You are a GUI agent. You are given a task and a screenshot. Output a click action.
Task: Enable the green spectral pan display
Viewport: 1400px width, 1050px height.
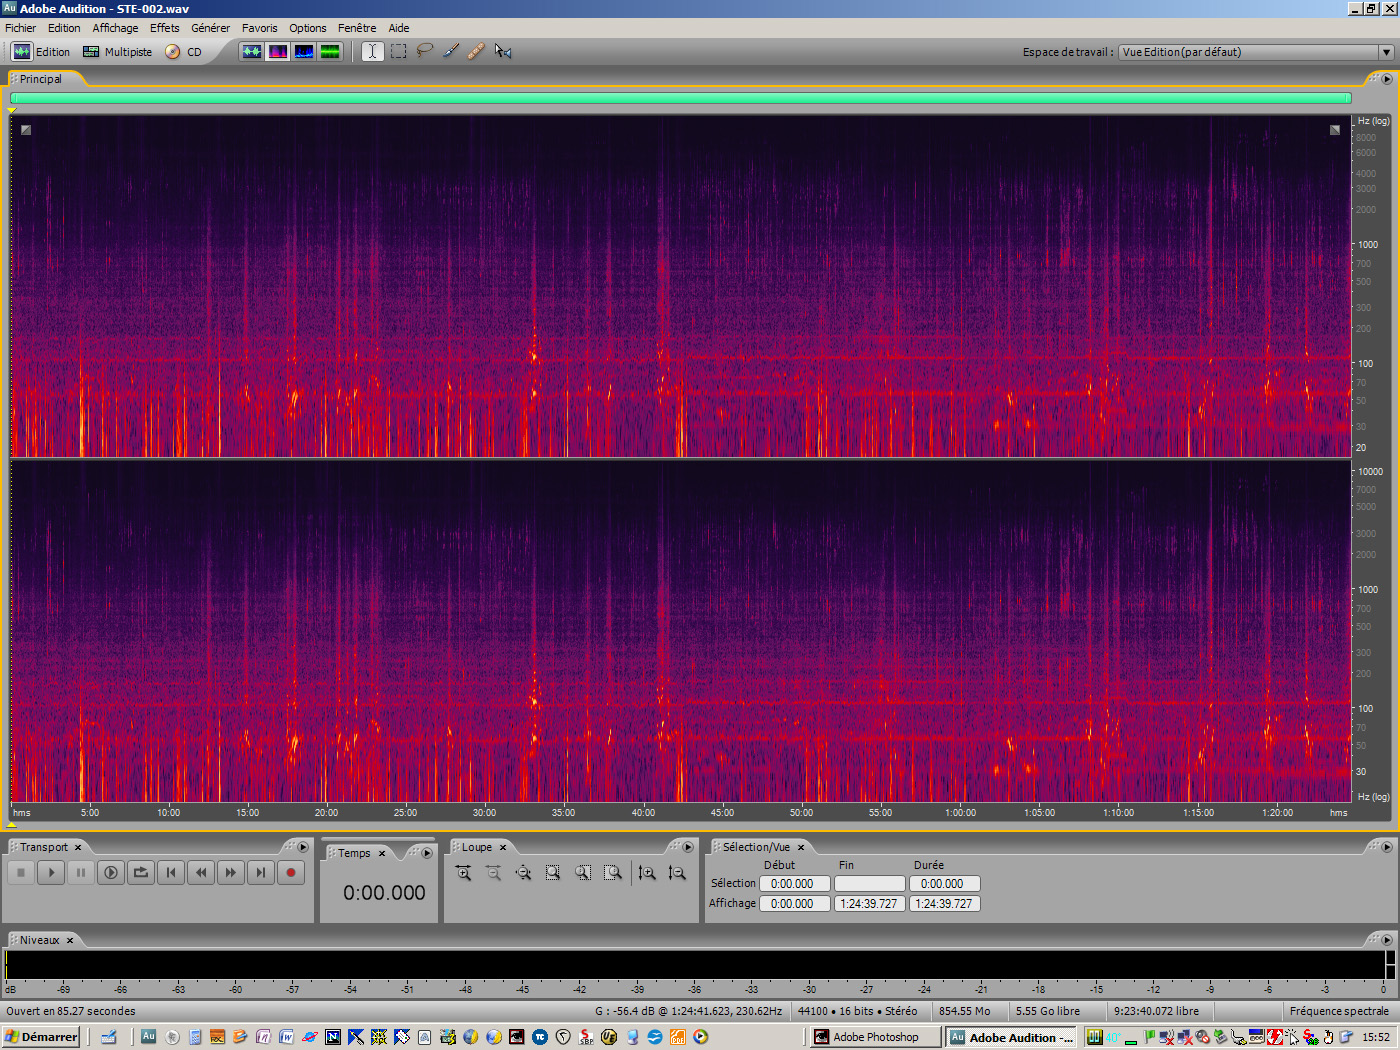(329, 51)
